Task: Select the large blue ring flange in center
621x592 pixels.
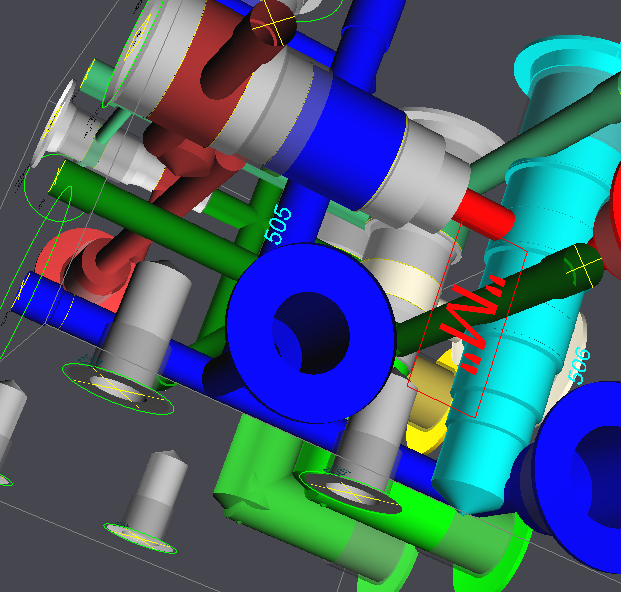Action: point(310,333)
